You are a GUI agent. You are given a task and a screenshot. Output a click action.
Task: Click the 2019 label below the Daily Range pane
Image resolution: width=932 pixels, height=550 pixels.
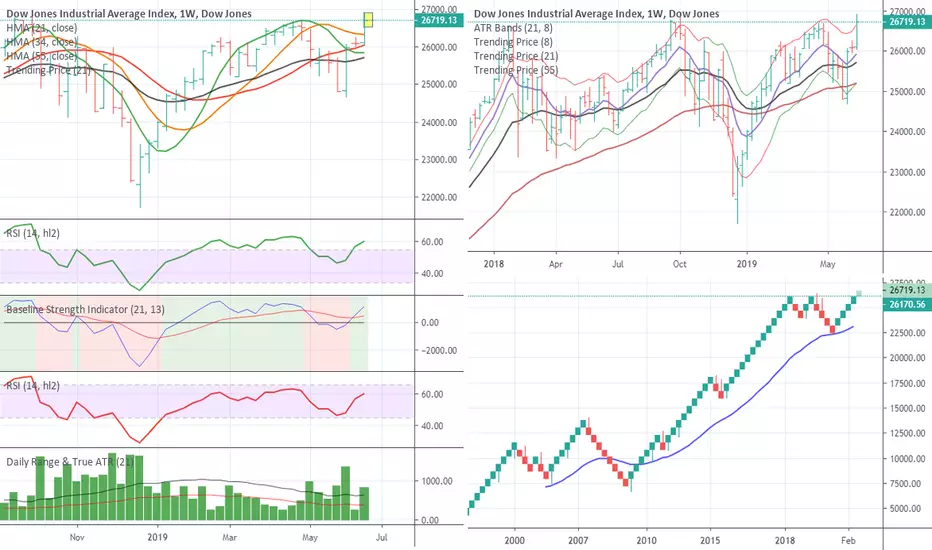158,537
